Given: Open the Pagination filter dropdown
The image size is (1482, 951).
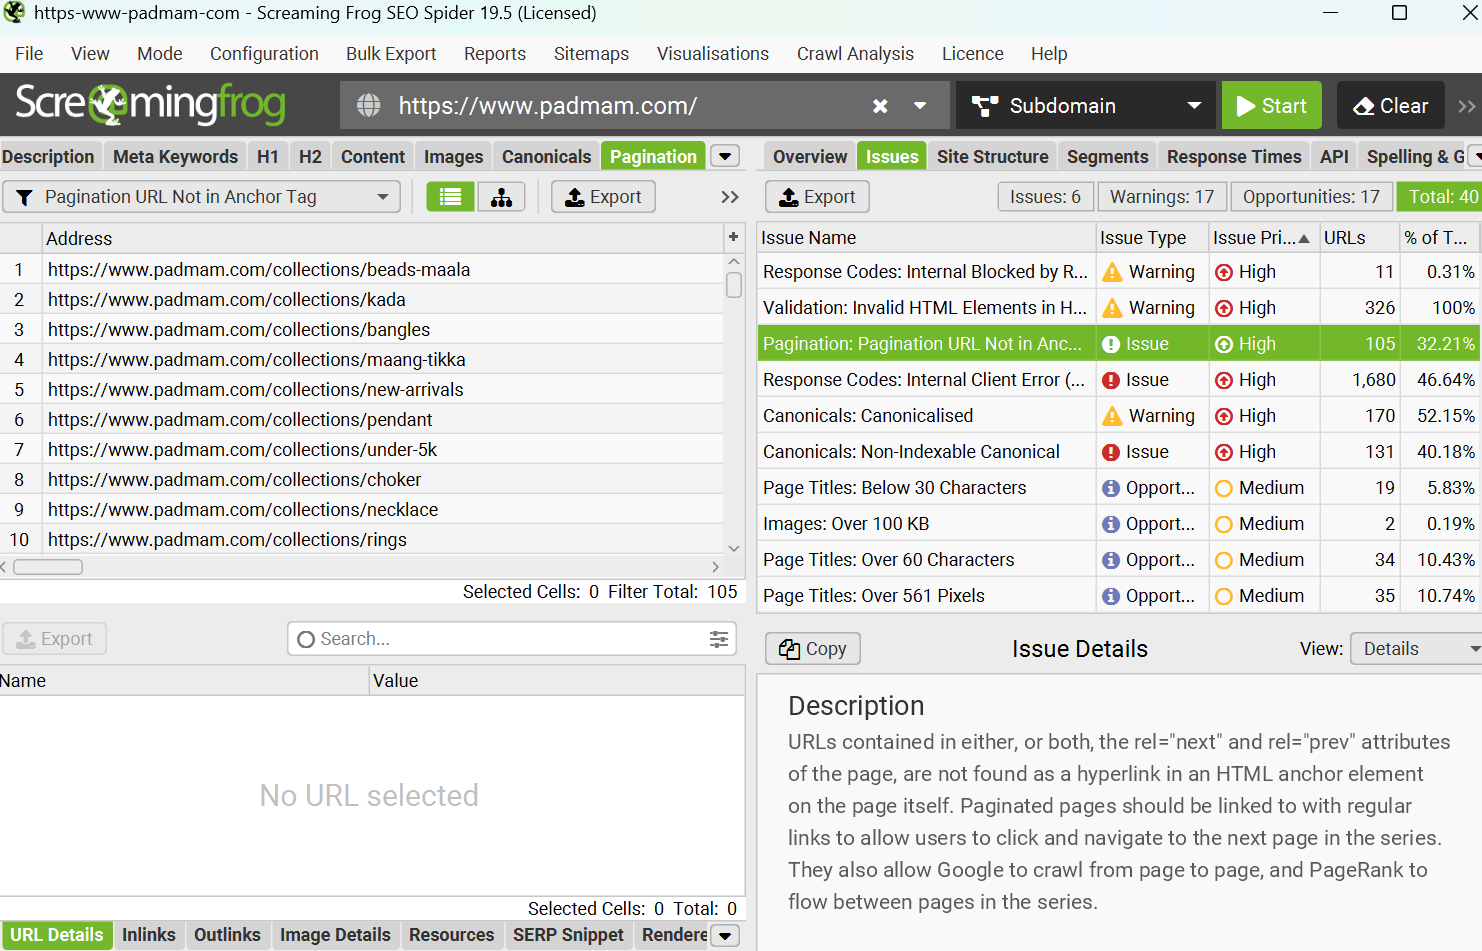Looking at the screenshot, I should point(202,197).
